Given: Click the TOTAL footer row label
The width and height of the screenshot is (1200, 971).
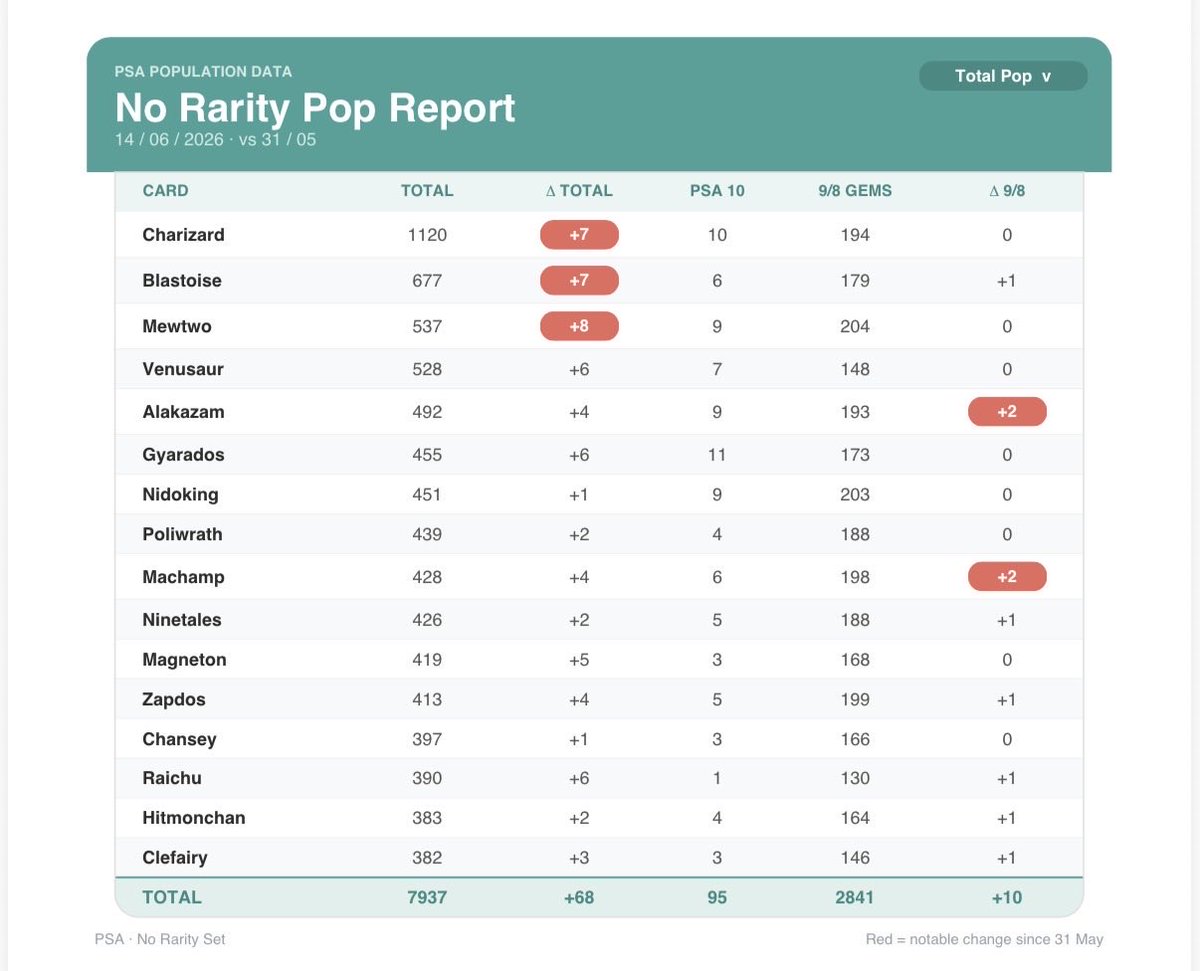Looking at the screenshot, I should coord(172,898).
